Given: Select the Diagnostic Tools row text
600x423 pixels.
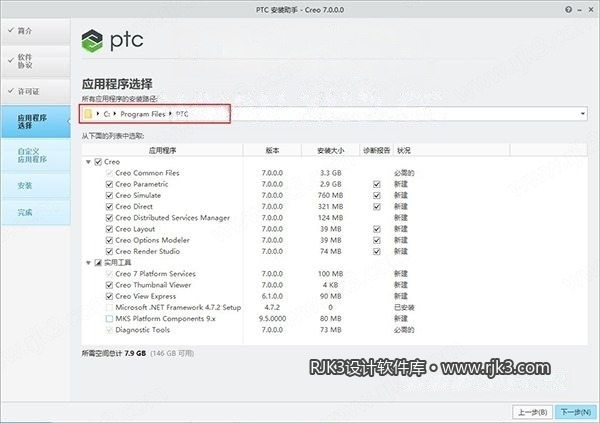Looking at the screenshot, I should (142, 330).
